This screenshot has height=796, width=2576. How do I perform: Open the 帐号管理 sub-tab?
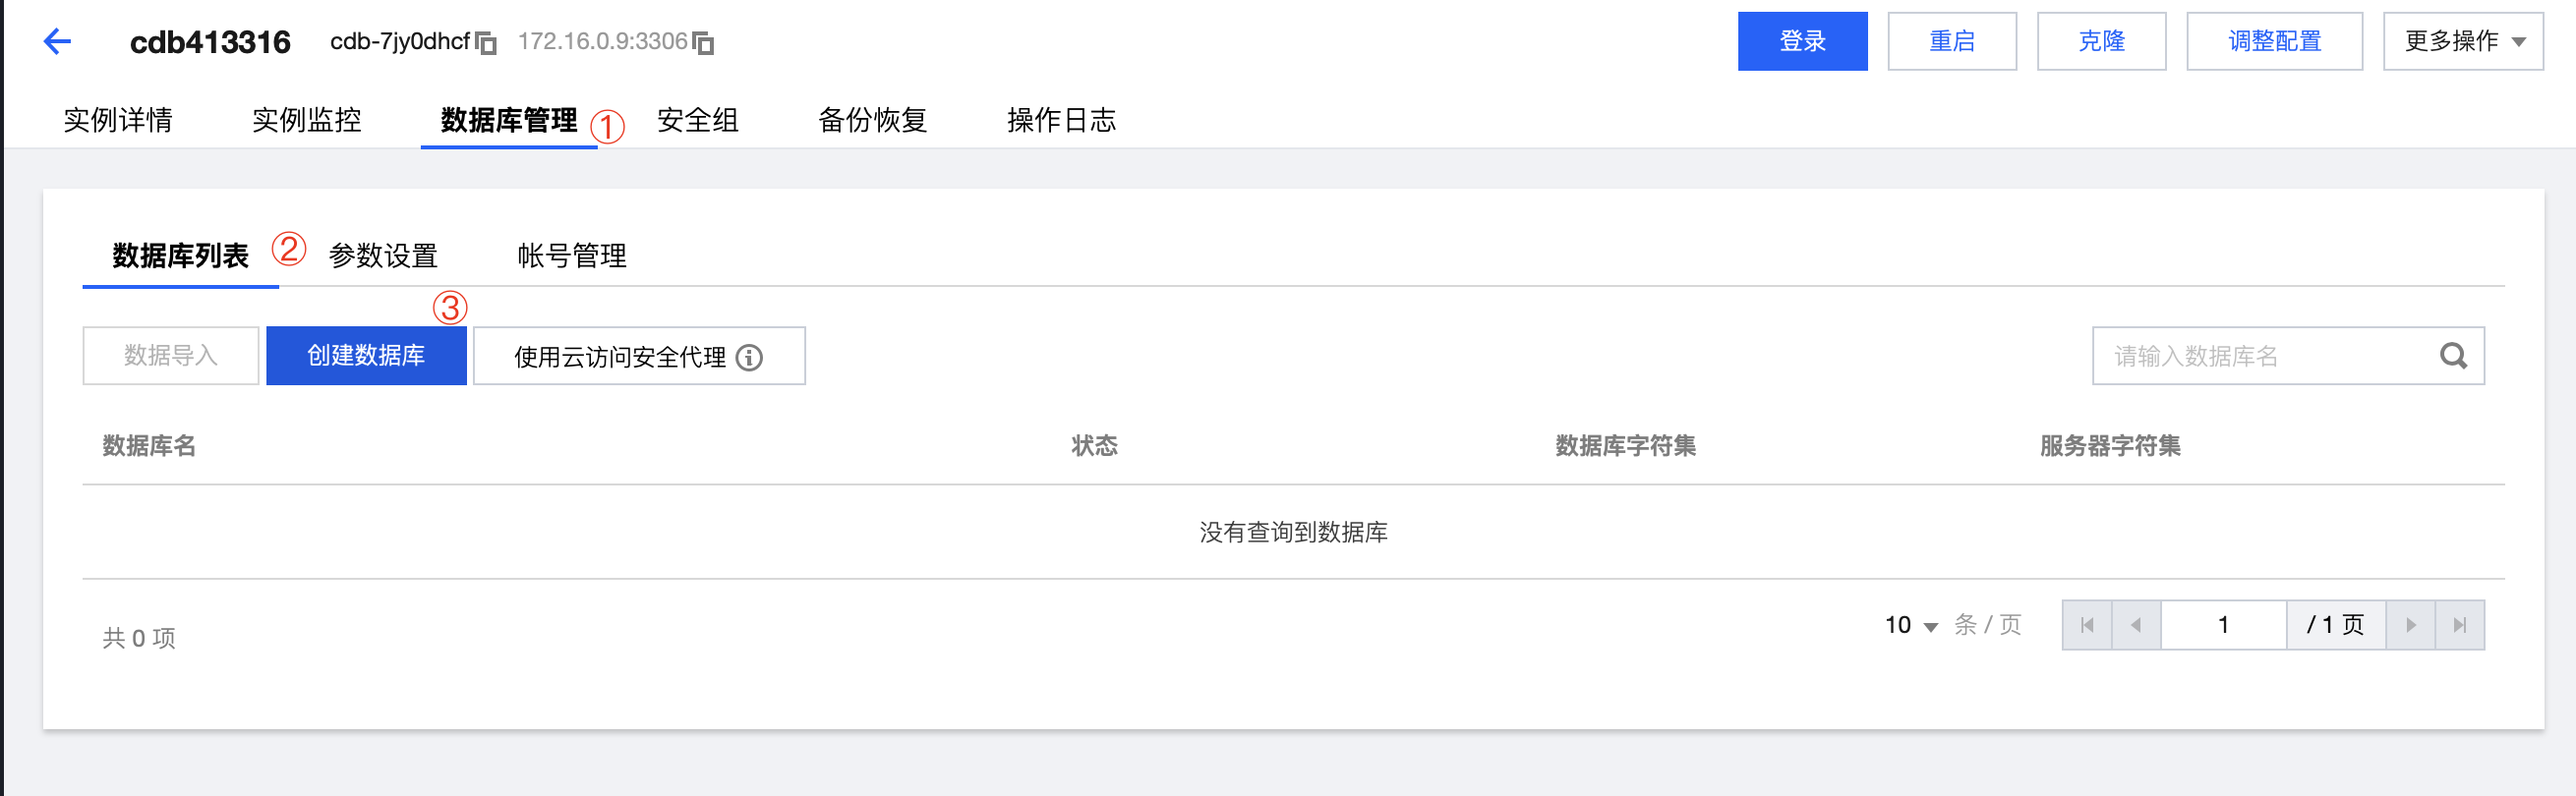pos(571,256)
